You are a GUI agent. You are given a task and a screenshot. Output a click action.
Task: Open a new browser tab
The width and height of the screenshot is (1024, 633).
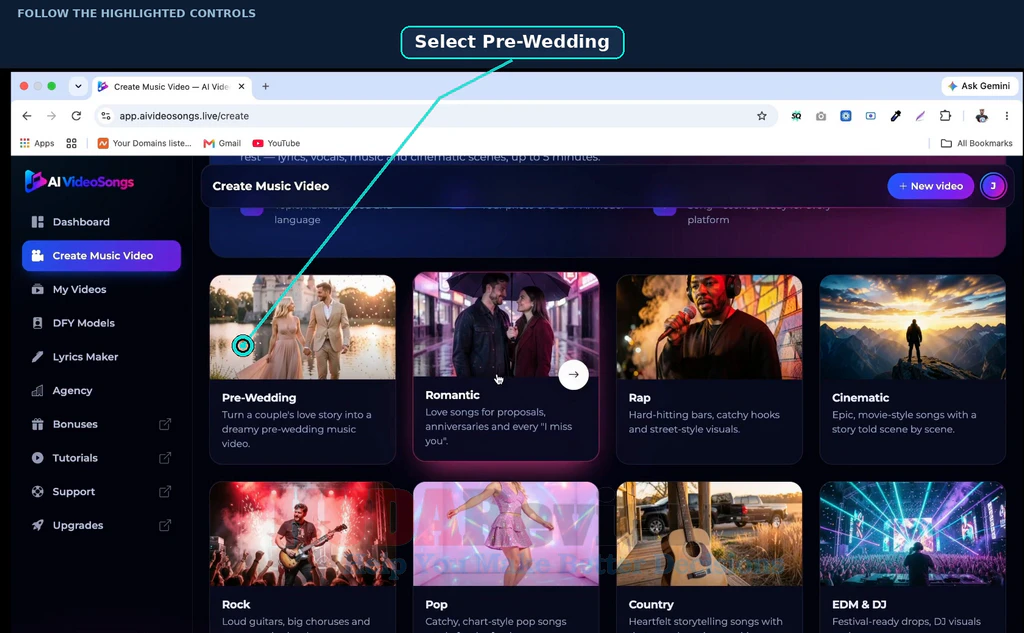pyautogui.click(x=265, y=86)
